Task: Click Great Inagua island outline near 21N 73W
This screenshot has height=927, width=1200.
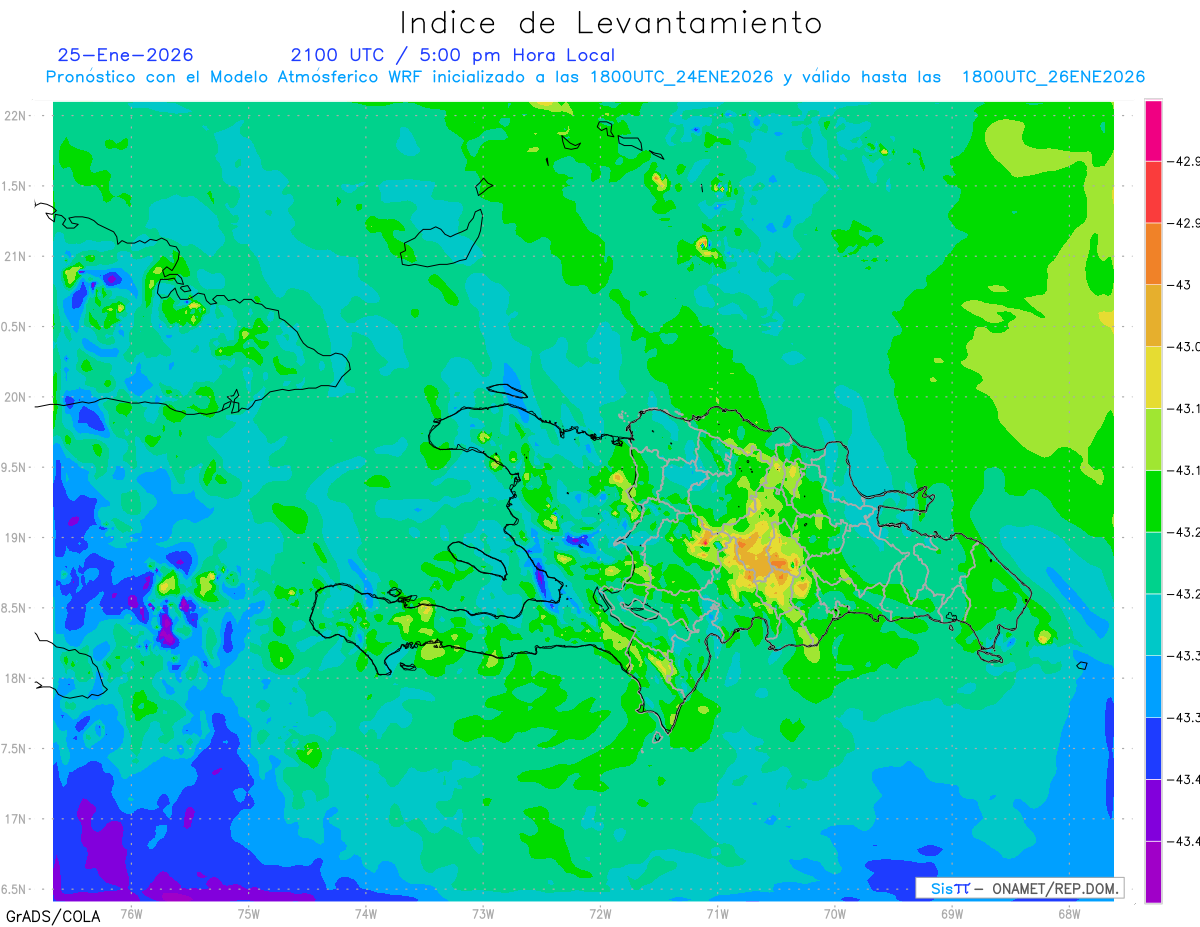Action: click(x=442, y=238)
